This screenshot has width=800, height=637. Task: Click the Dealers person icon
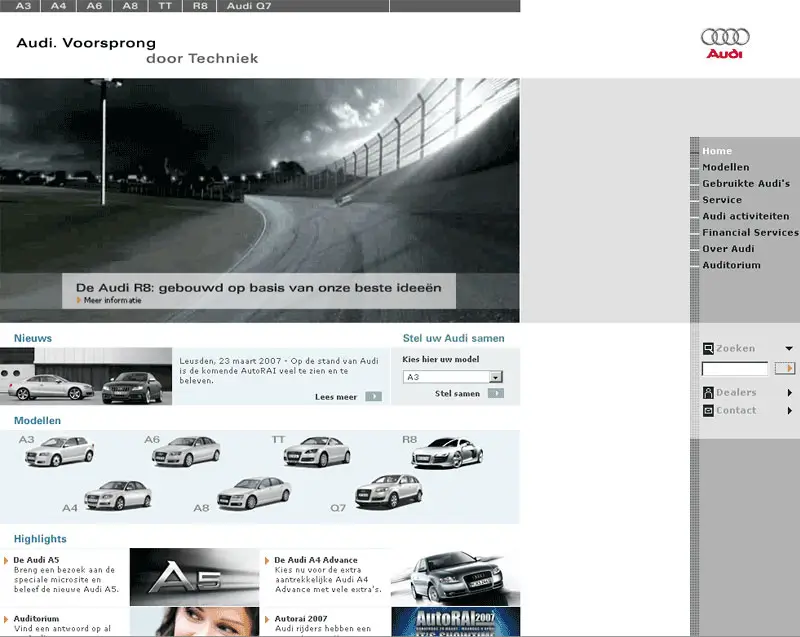pos(708,392)
